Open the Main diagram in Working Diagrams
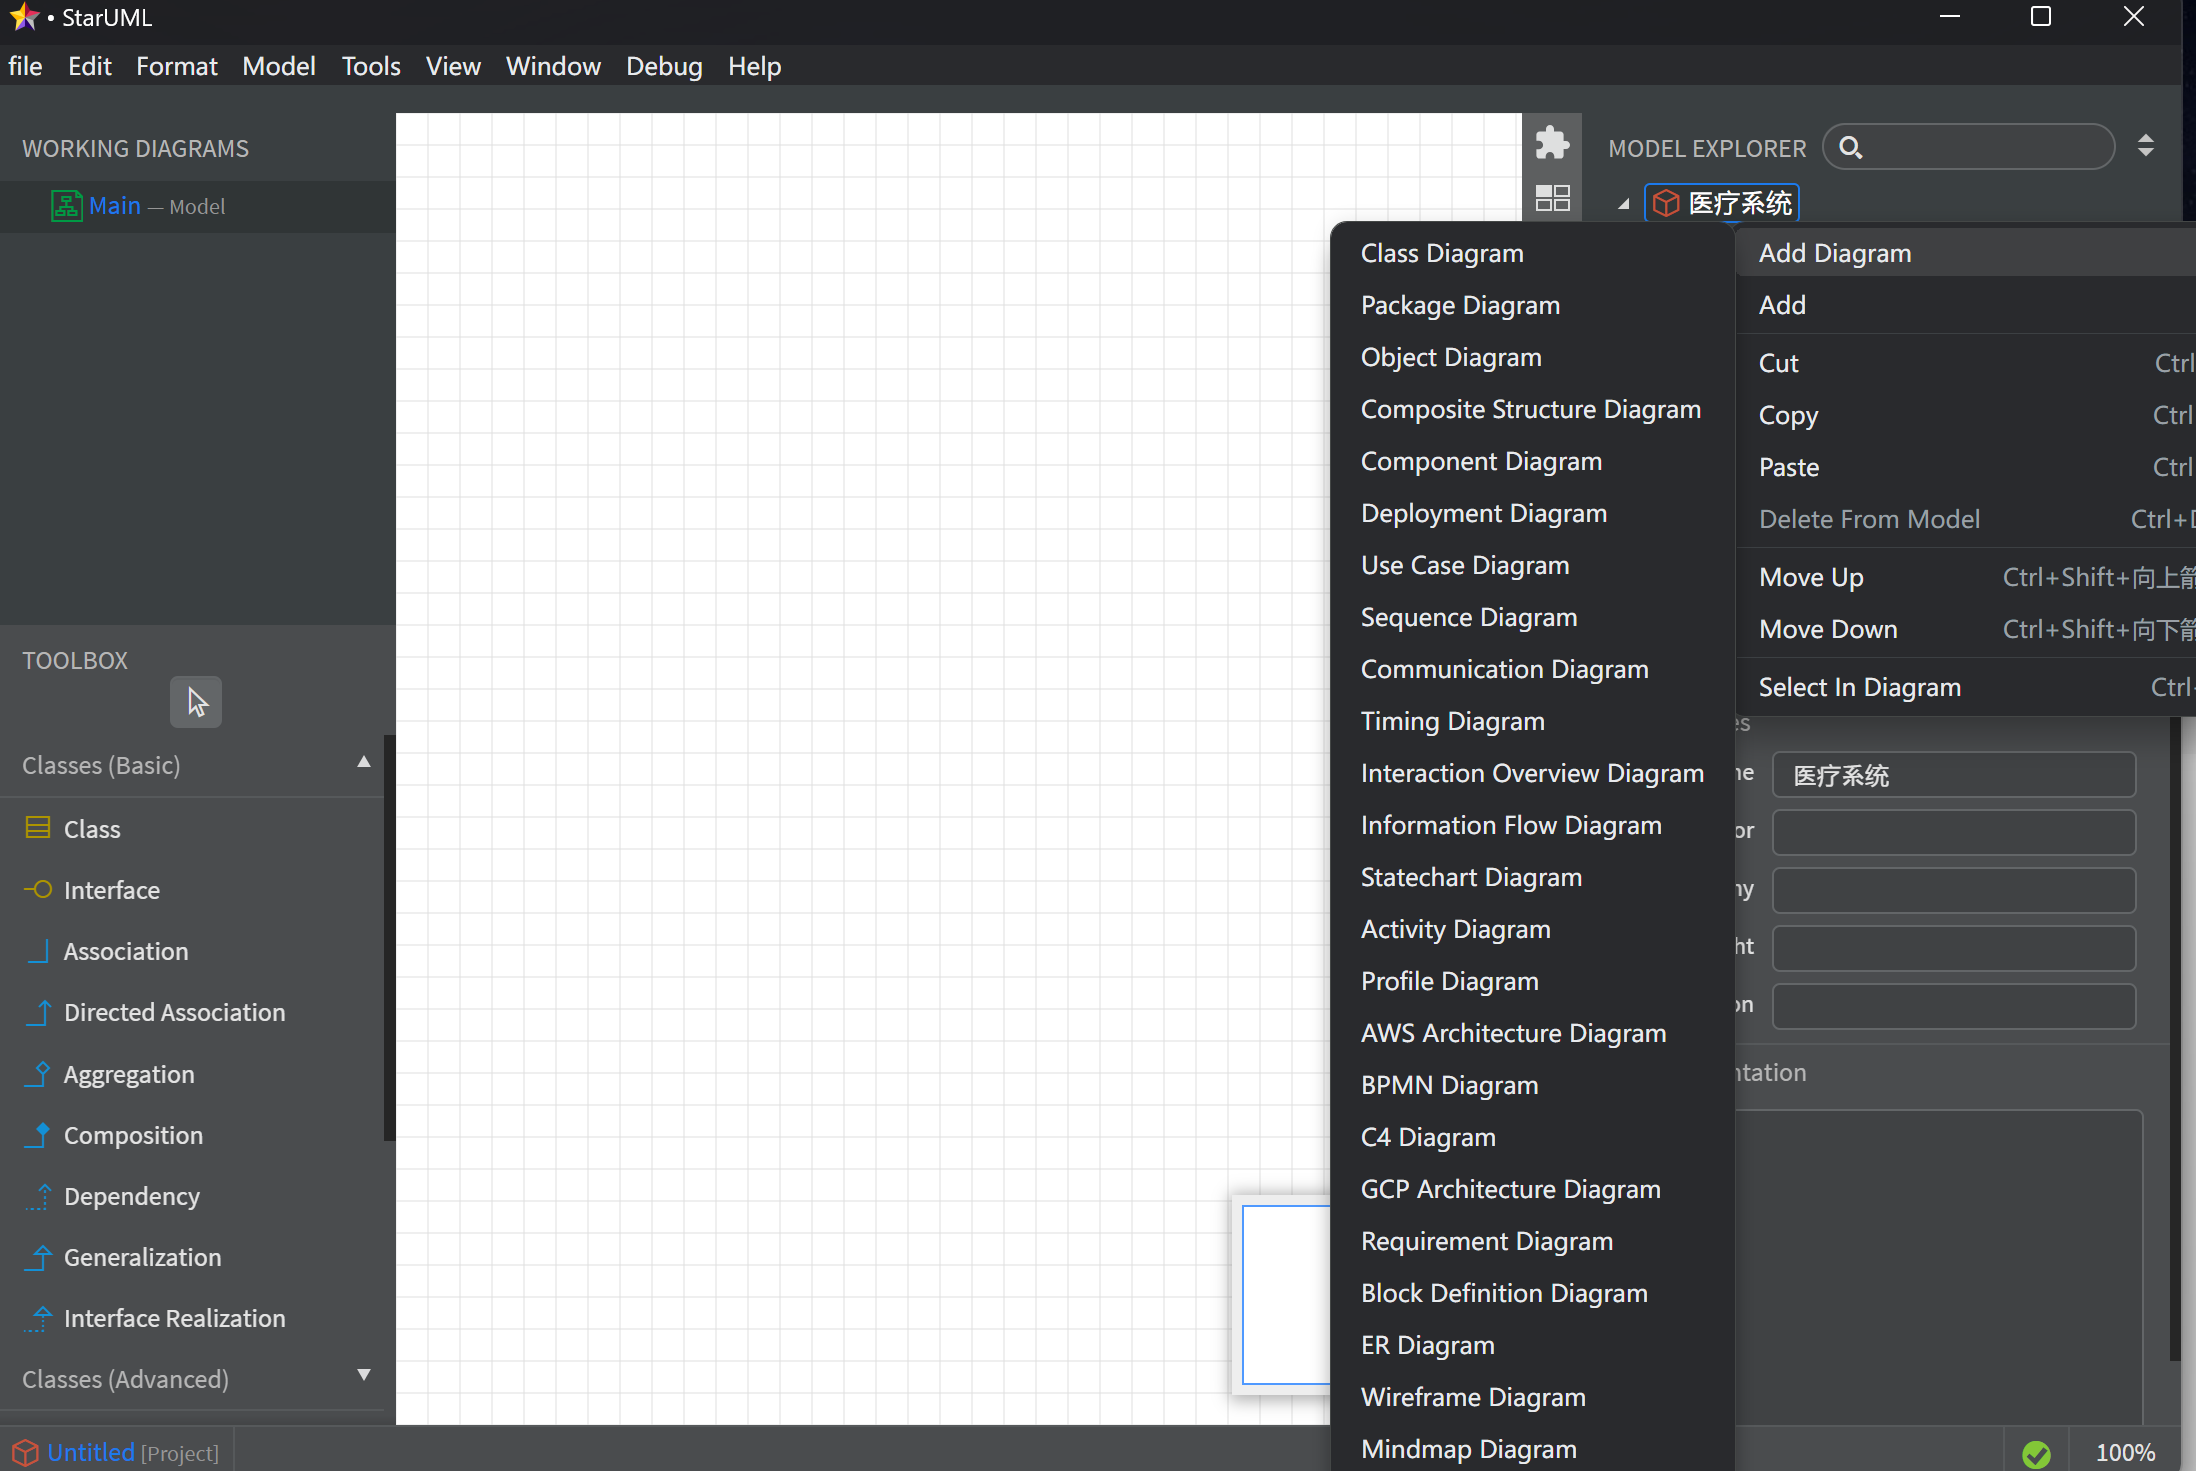 coord(114,206)
